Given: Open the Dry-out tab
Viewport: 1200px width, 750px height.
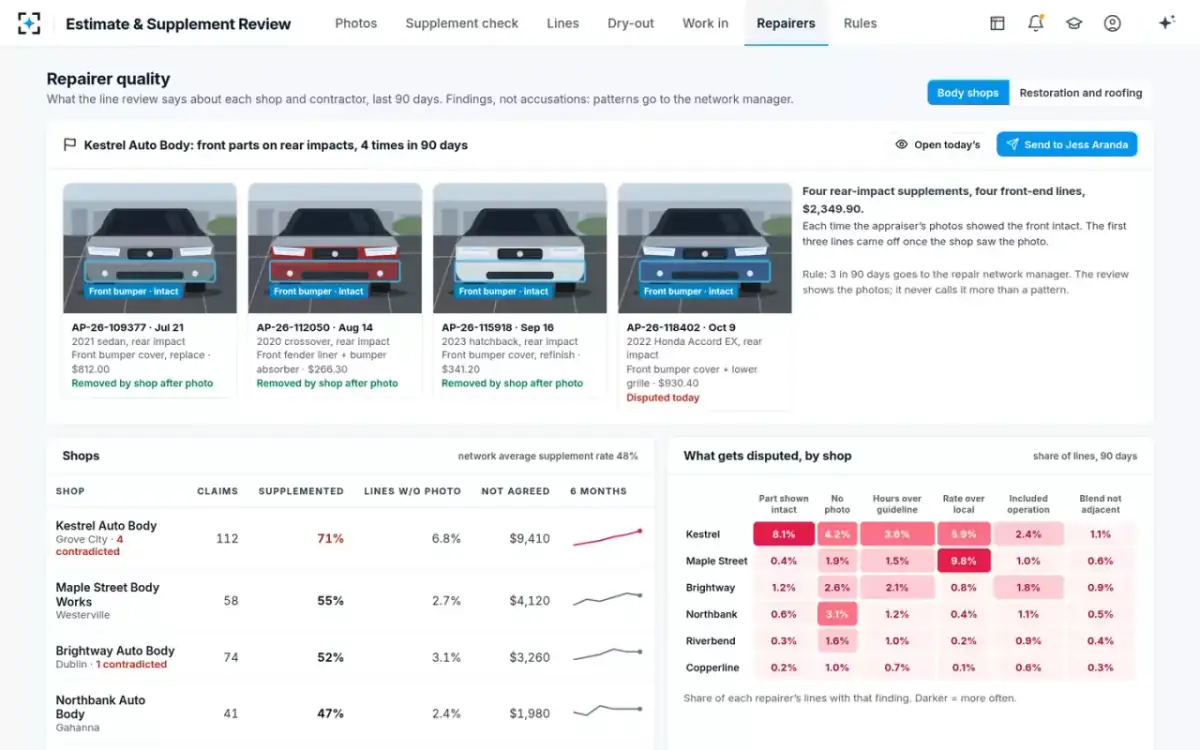Looking at the screenshot, I should tap(631, 23).
